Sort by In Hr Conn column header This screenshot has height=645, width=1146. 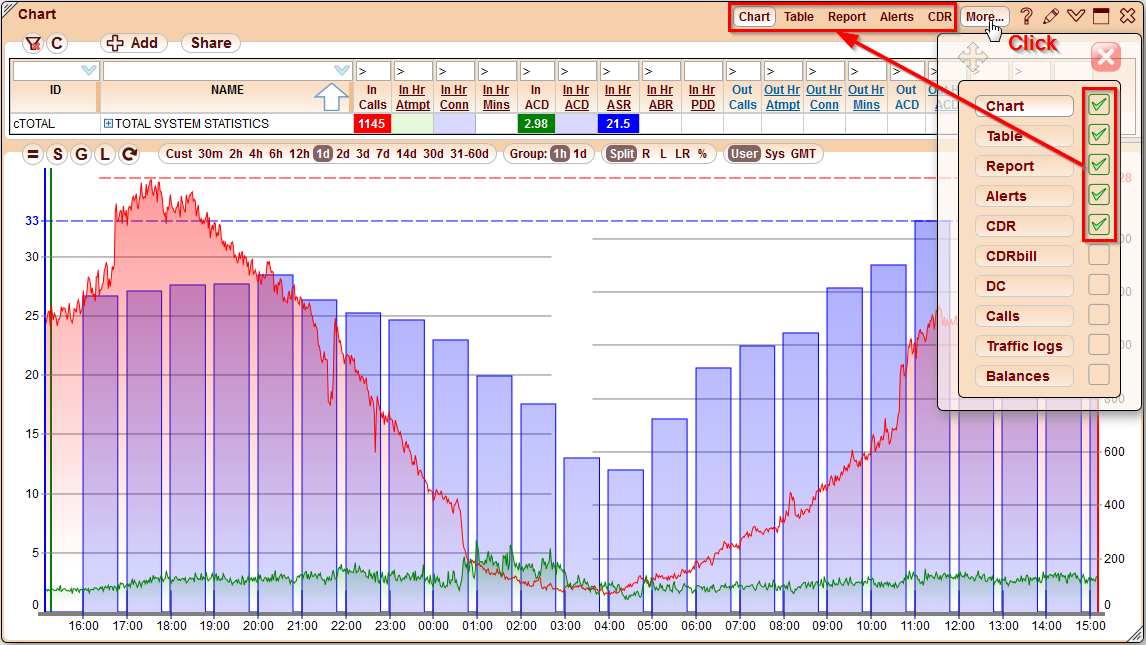[x=454, y=97]
